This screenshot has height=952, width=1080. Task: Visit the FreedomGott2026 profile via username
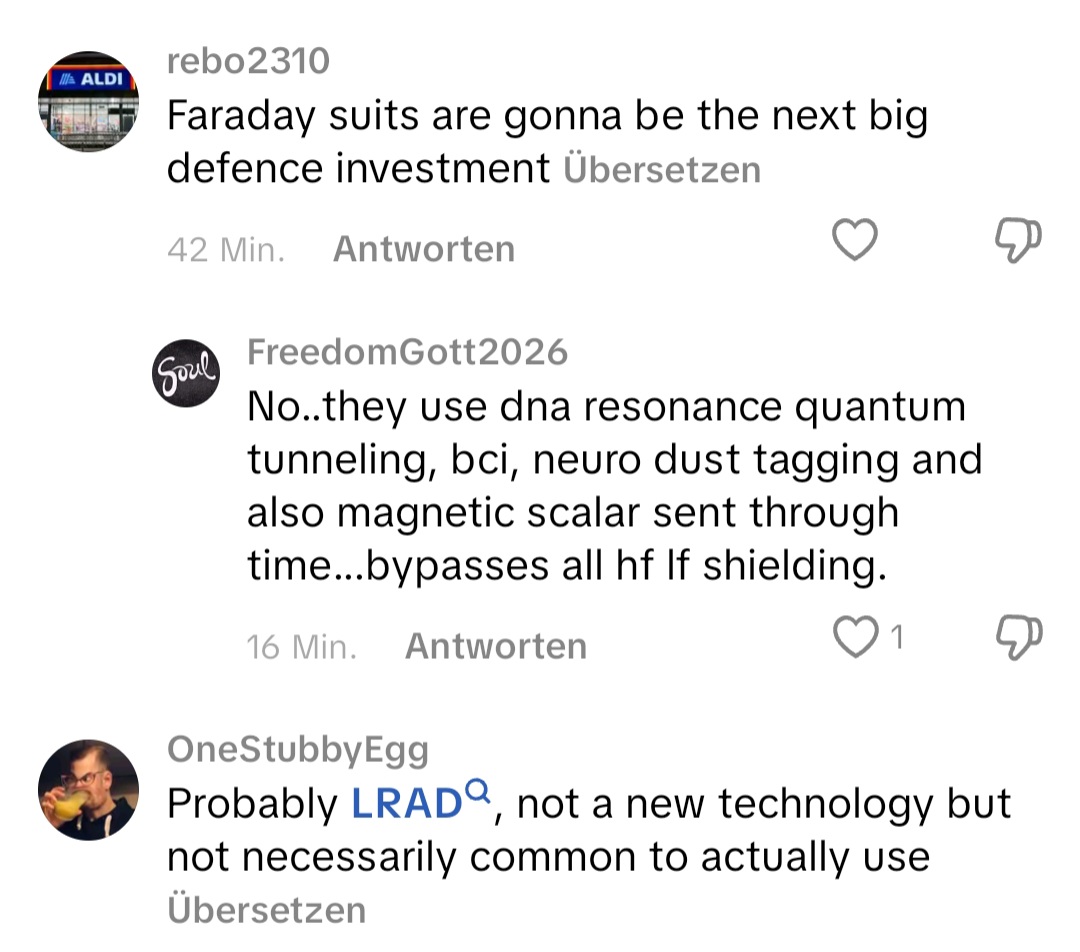407,352
